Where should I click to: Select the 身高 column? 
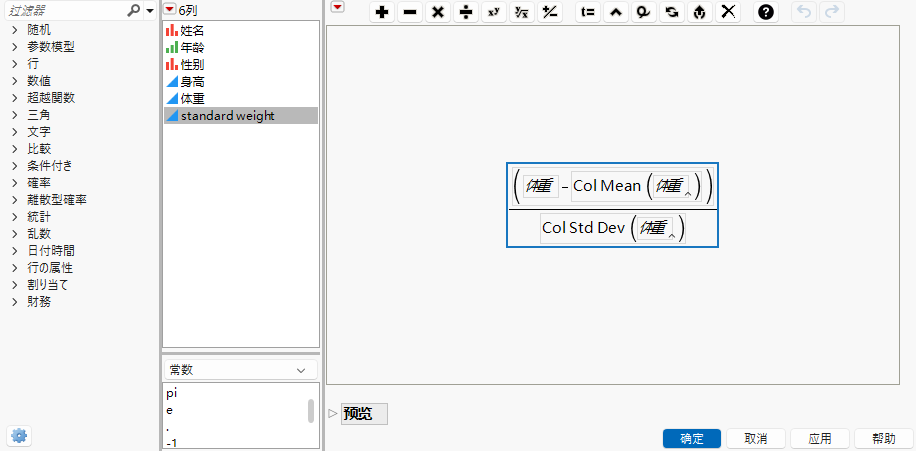point(241,82)
